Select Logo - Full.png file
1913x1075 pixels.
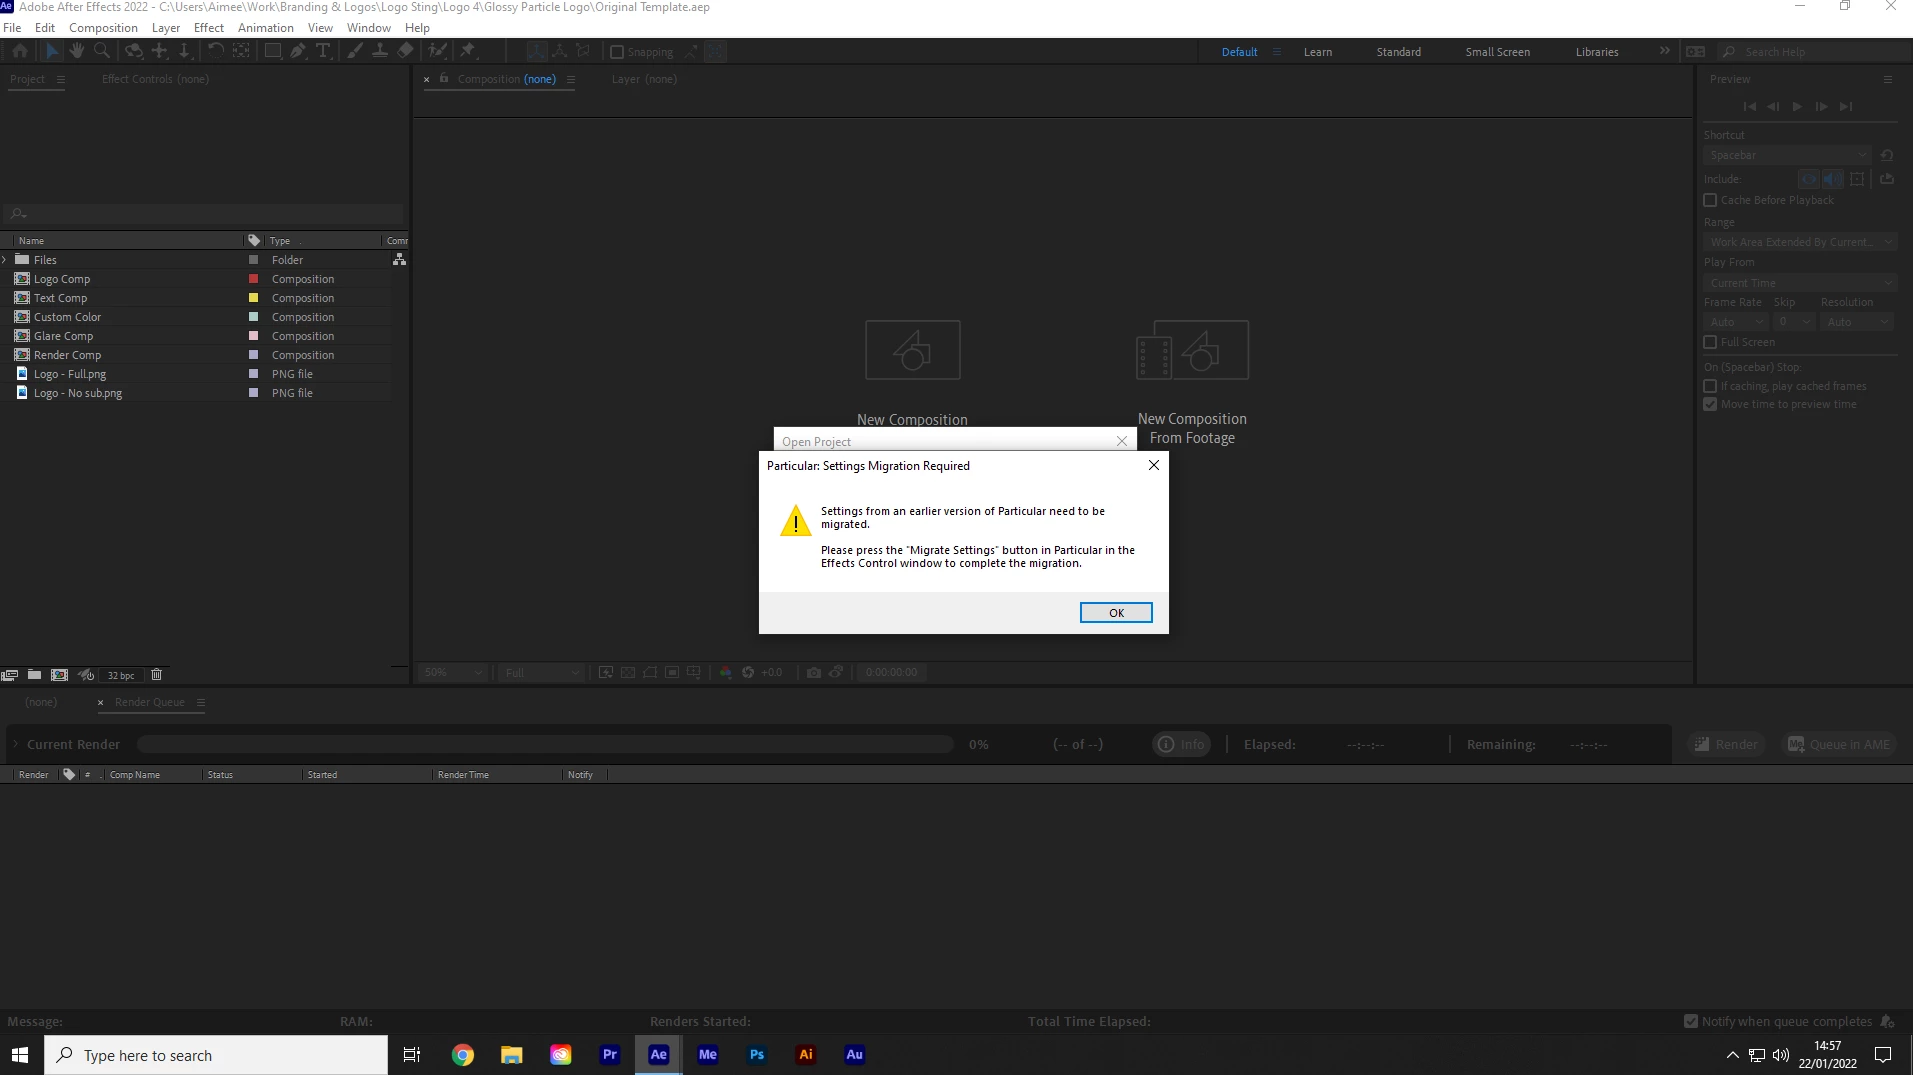pyautogui.click(x=69, y=374)
